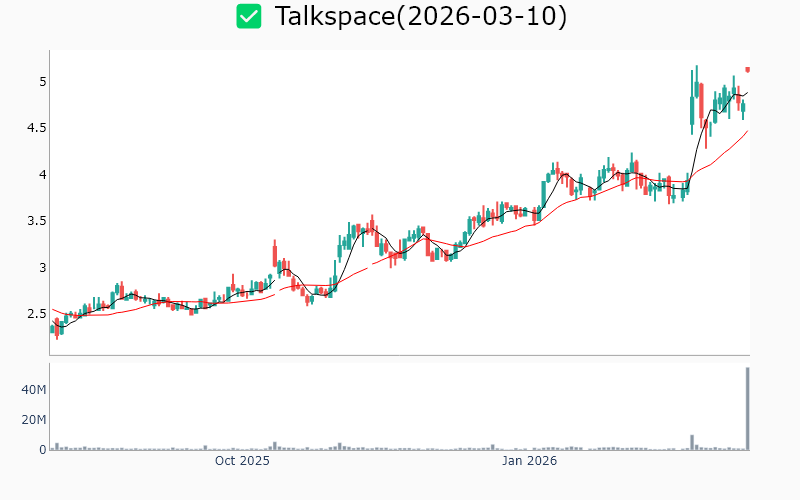The height and width of the screenshot is (500, 800).
Task: Click the 4 price axis label
Action: [43, 174]
